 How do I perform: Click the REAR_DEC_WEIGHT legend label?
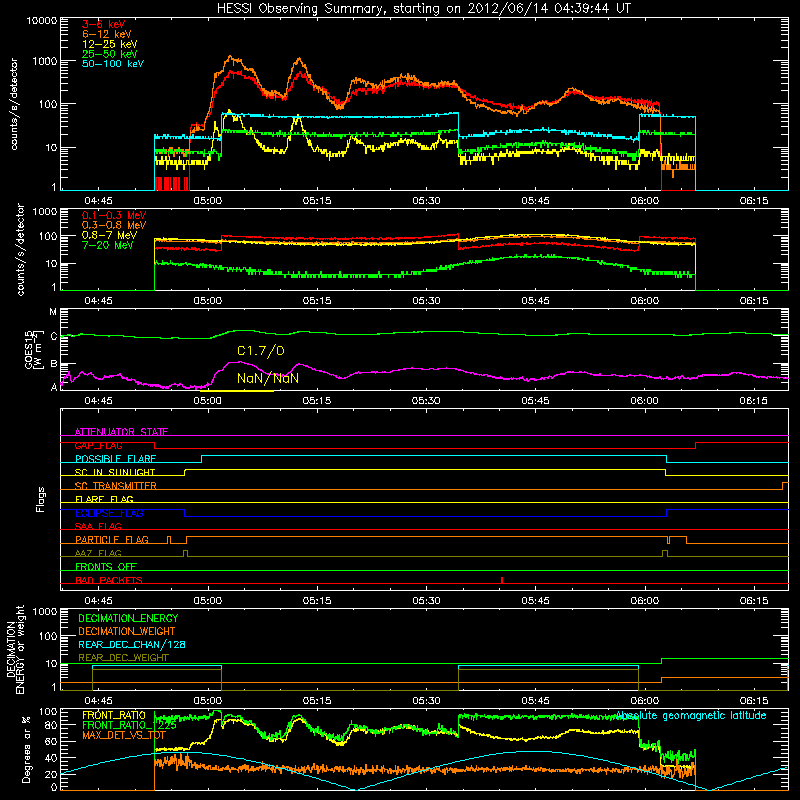(x=123, y=658)
